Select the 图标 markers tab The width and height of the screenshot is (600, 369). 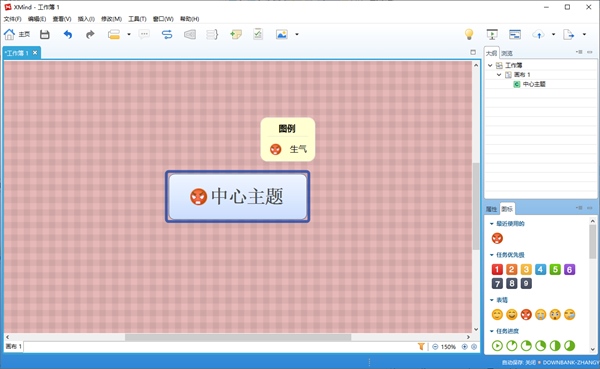pos(507,209)
